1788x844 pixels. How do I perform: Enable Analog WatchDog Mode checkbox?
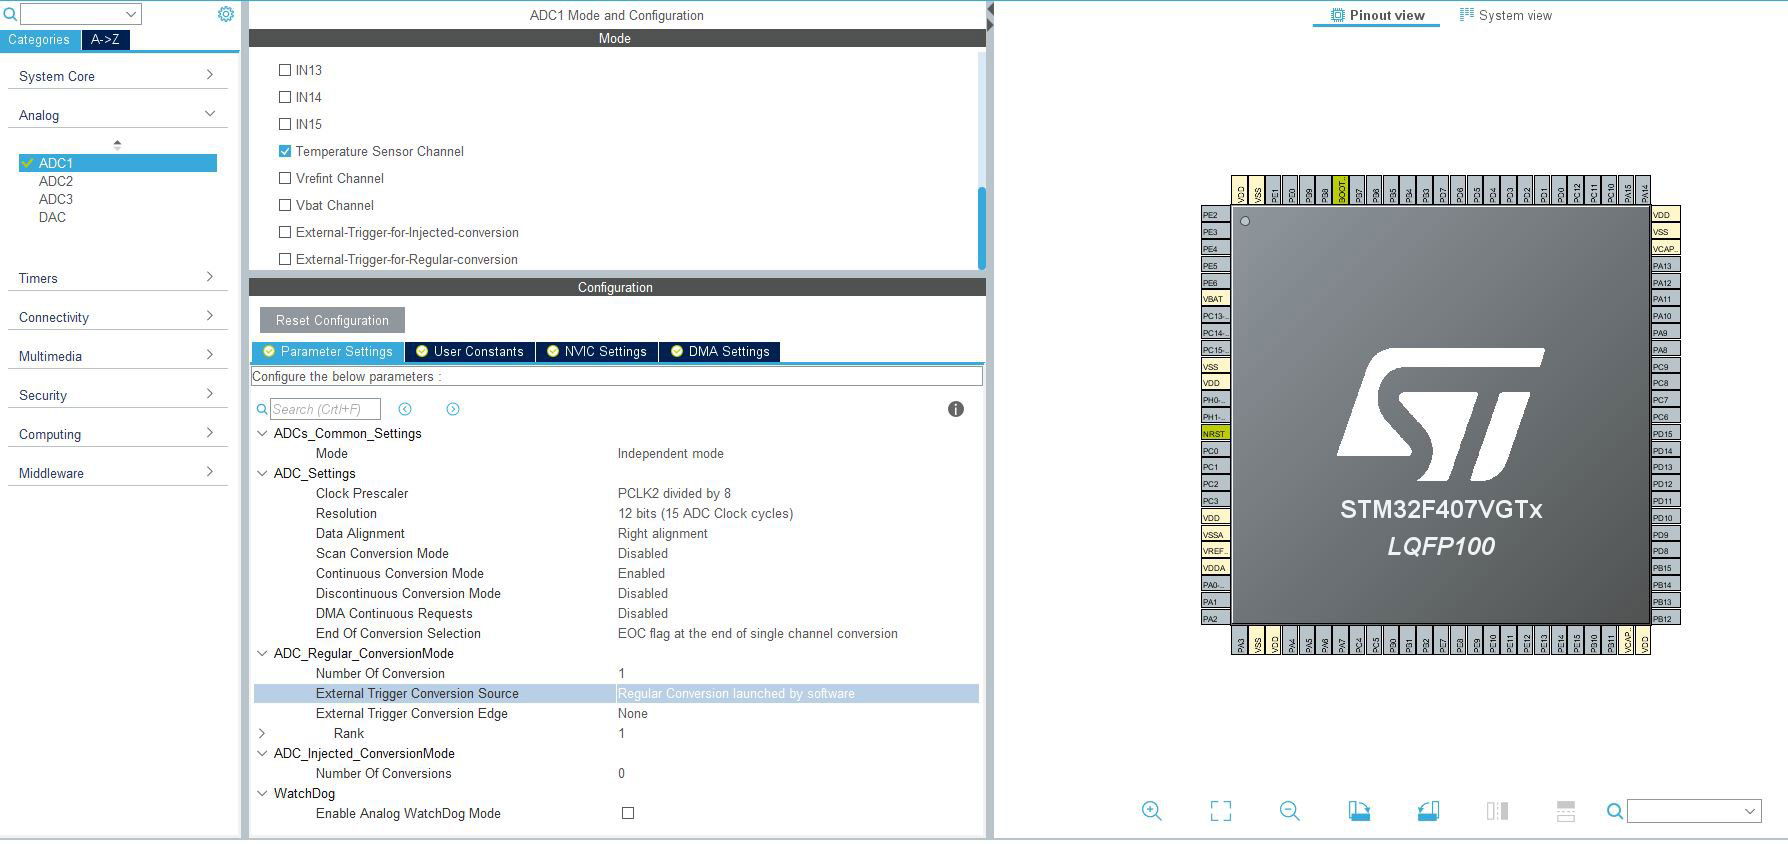[x=628, y=813]
